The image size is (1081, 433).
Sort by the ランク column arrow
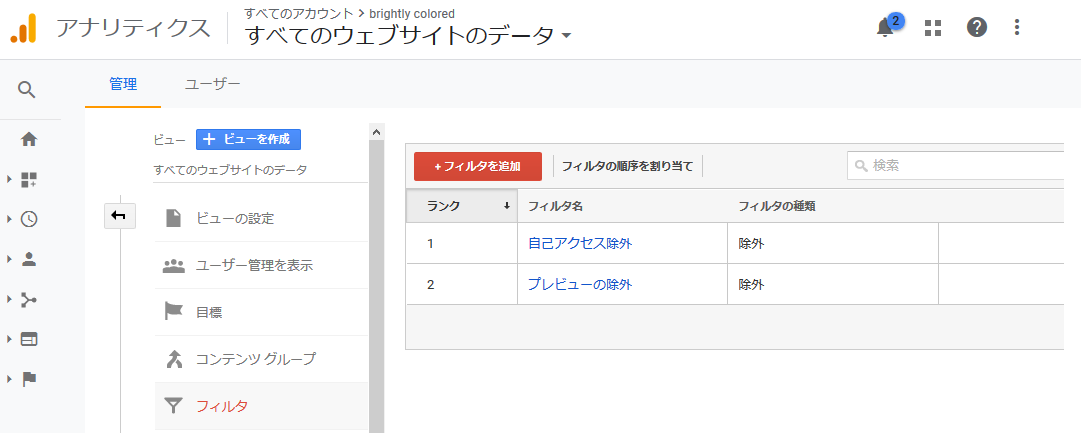(507, 205)
